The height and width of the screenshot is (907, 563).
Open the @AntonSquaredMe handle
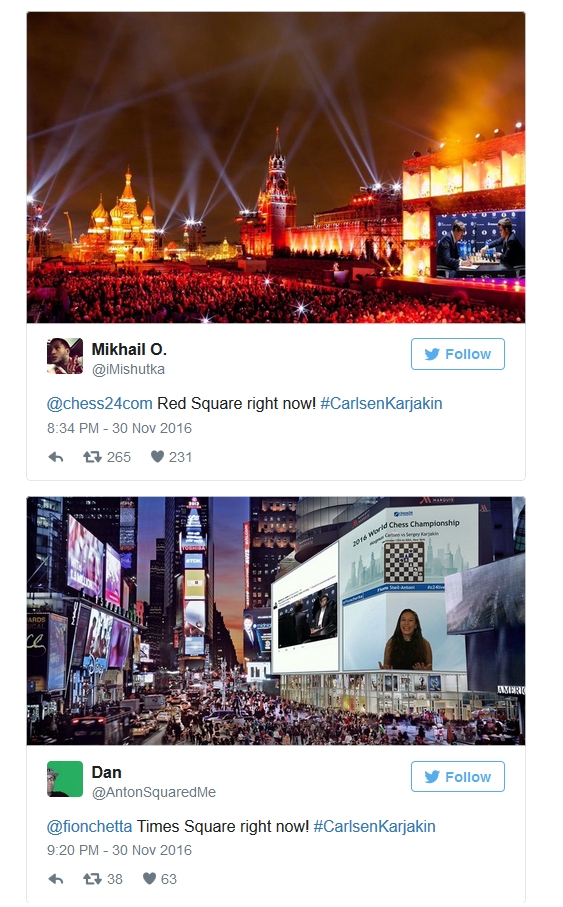(x=154, y=792)
